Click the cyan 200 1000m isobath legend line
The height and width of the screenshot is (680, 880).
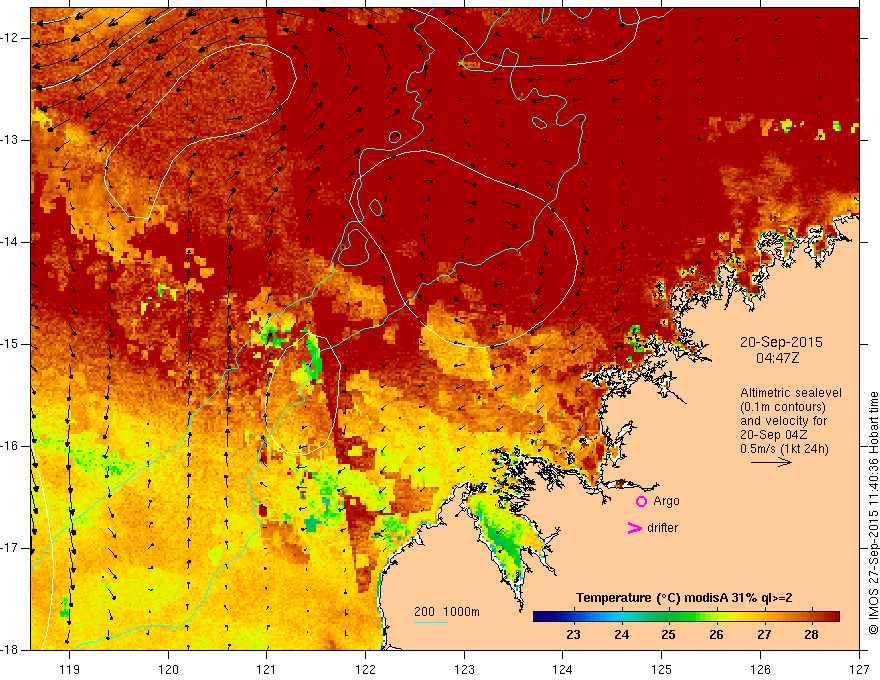tap(431, 622)
